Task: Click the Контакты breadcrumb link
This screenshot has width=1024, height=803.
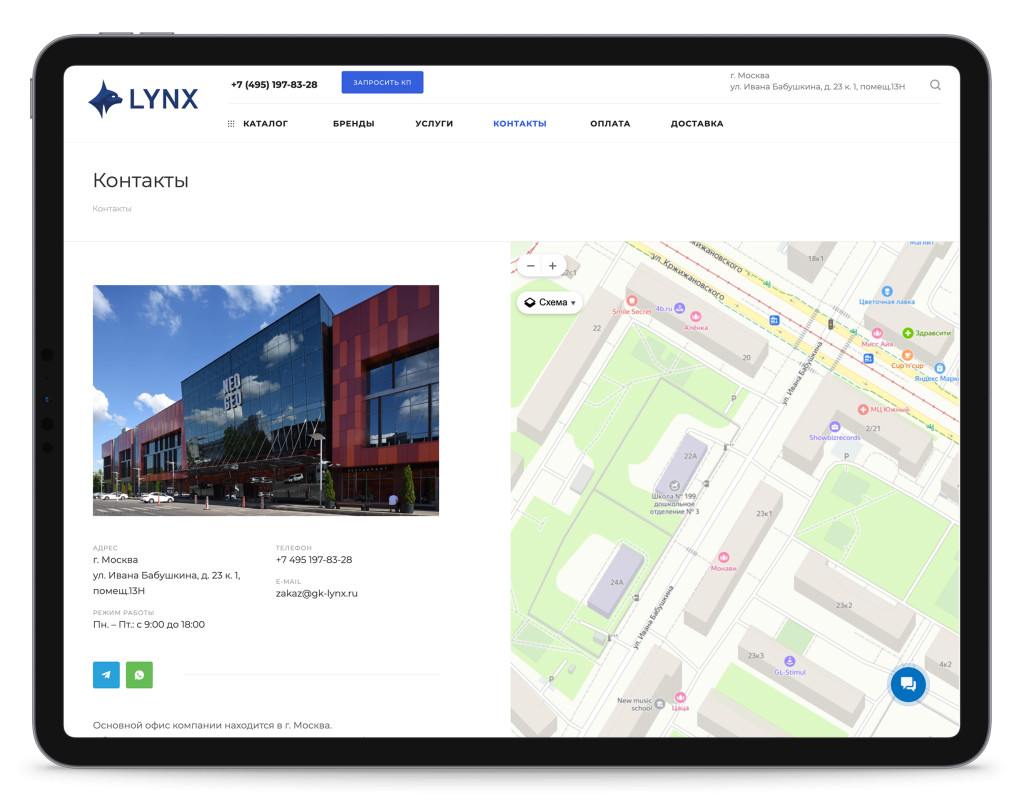Action: pyautogui.click(x=112, y=209)
